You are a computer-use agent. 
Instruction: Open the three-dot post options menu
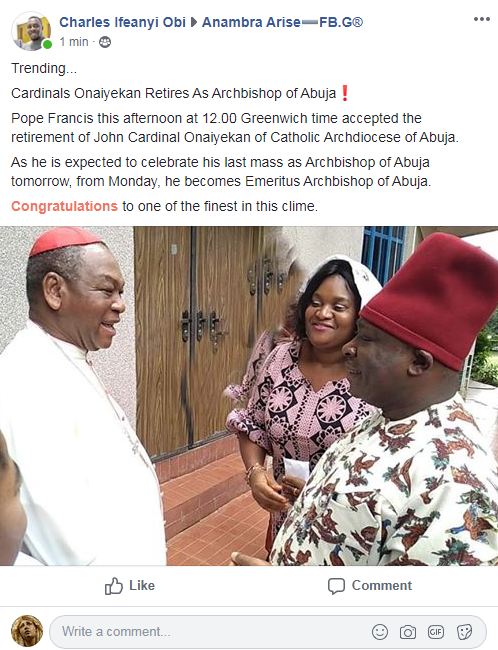coord(481,19)
